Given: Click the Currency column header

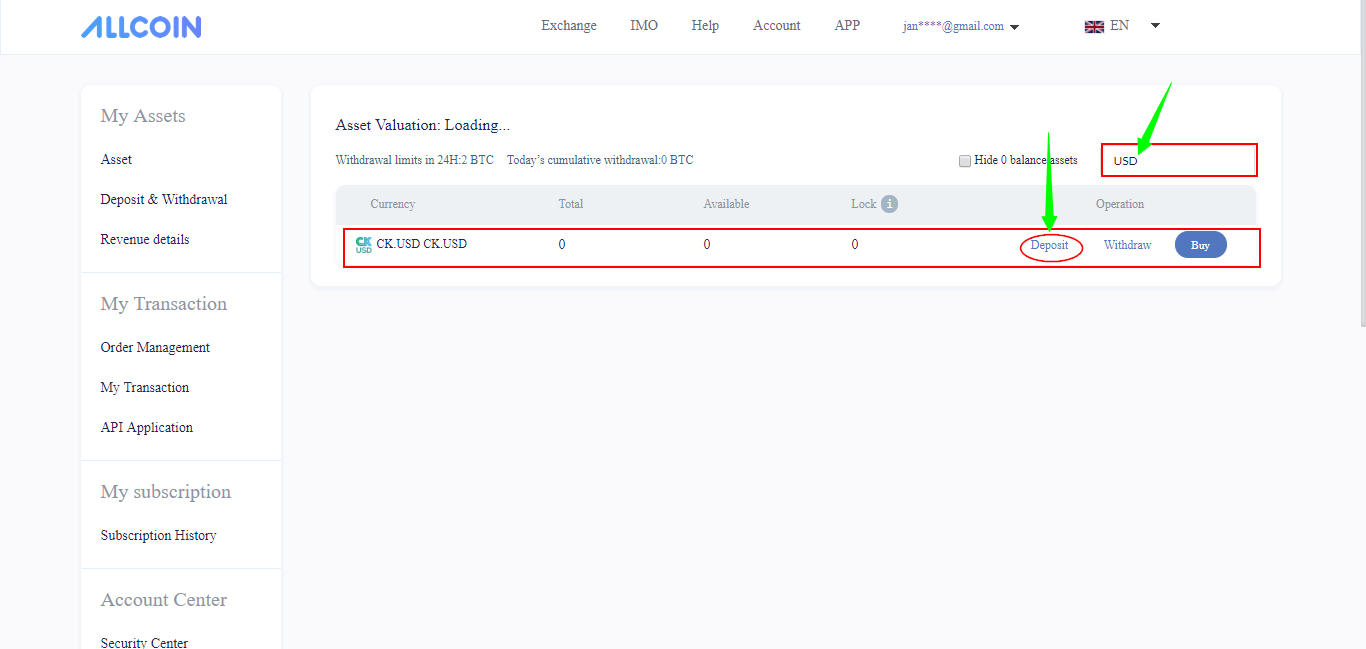Looking at the screenshot, I should point(392,204).
